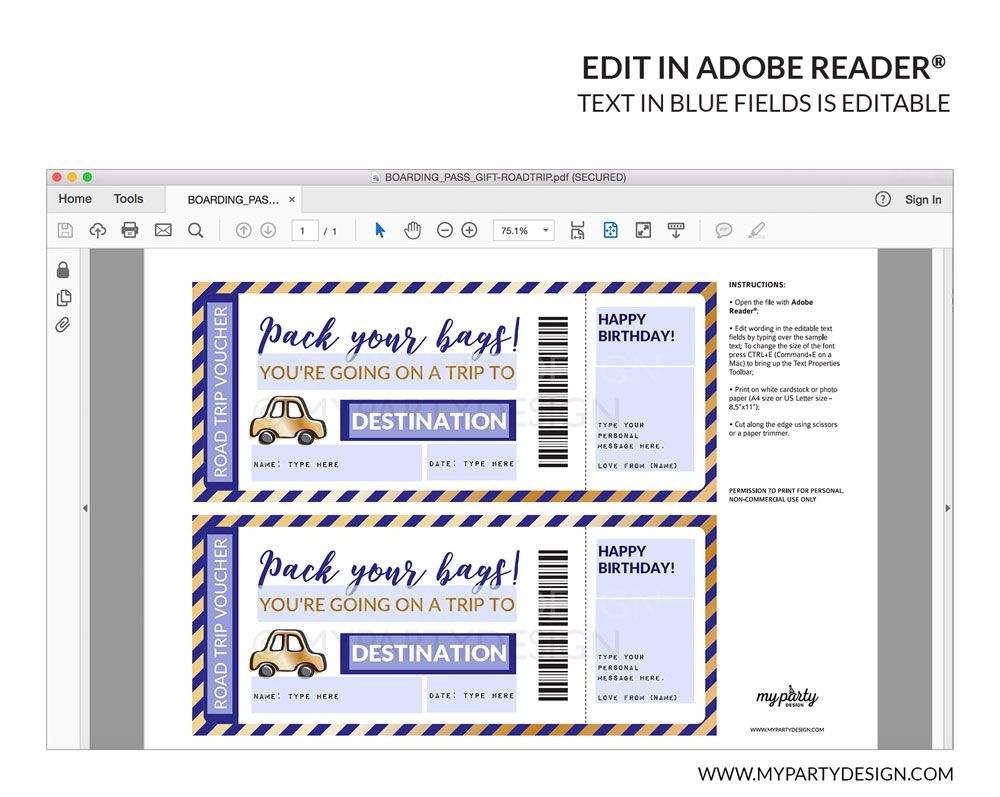1000x797 pixels.
Task: Activate the Hand pan tool
Action: coord(413,230)
